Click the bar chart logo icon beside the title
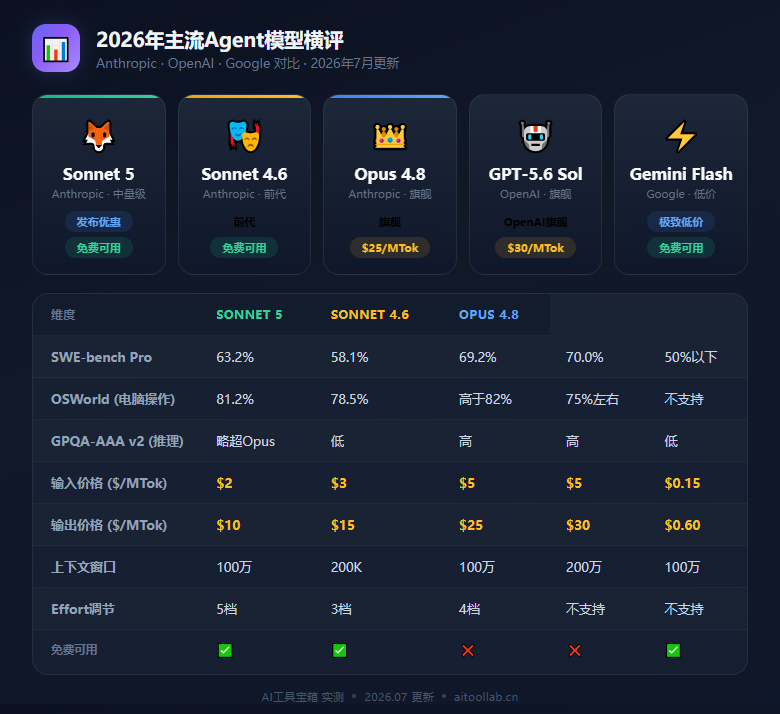The image size is (780, 714). tap(56, 48)
